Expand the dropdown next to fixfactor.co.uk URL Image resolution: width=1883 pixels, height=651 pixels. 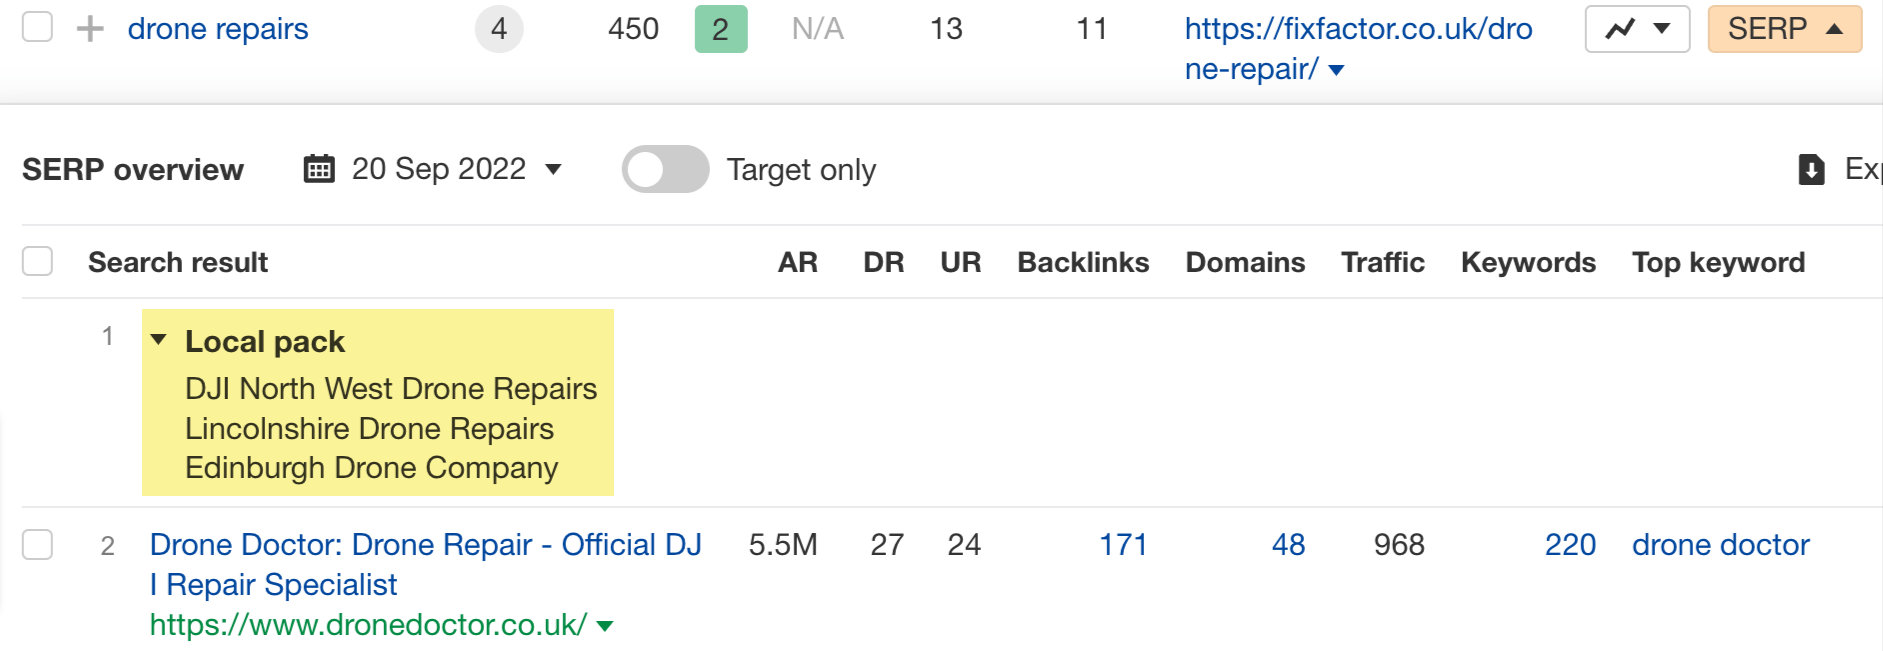click(1335, 70)
